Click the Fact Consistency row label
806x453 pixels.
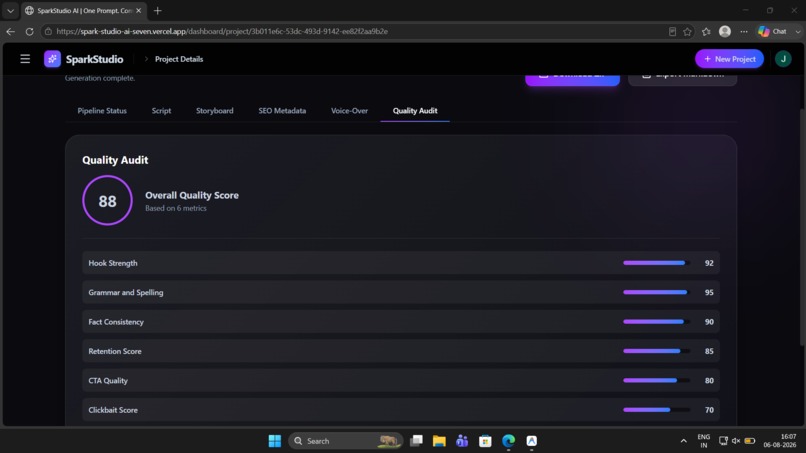(116, 322)
